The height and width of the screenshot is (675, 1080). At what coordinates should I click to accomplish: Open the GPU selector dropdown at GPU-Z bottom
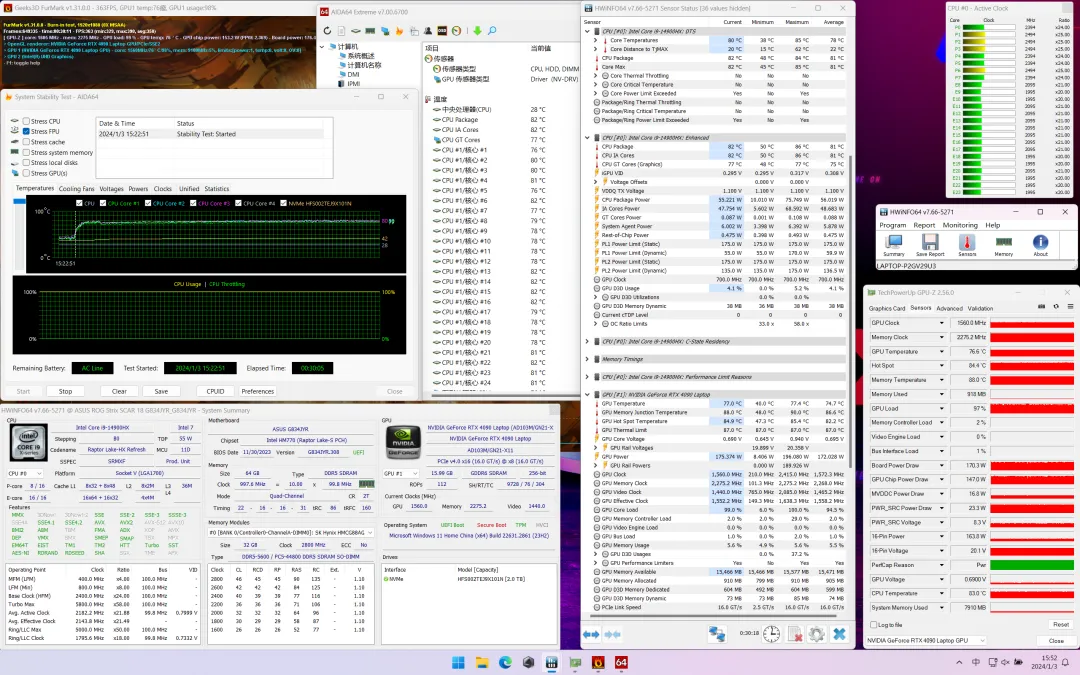pos(926,641)
